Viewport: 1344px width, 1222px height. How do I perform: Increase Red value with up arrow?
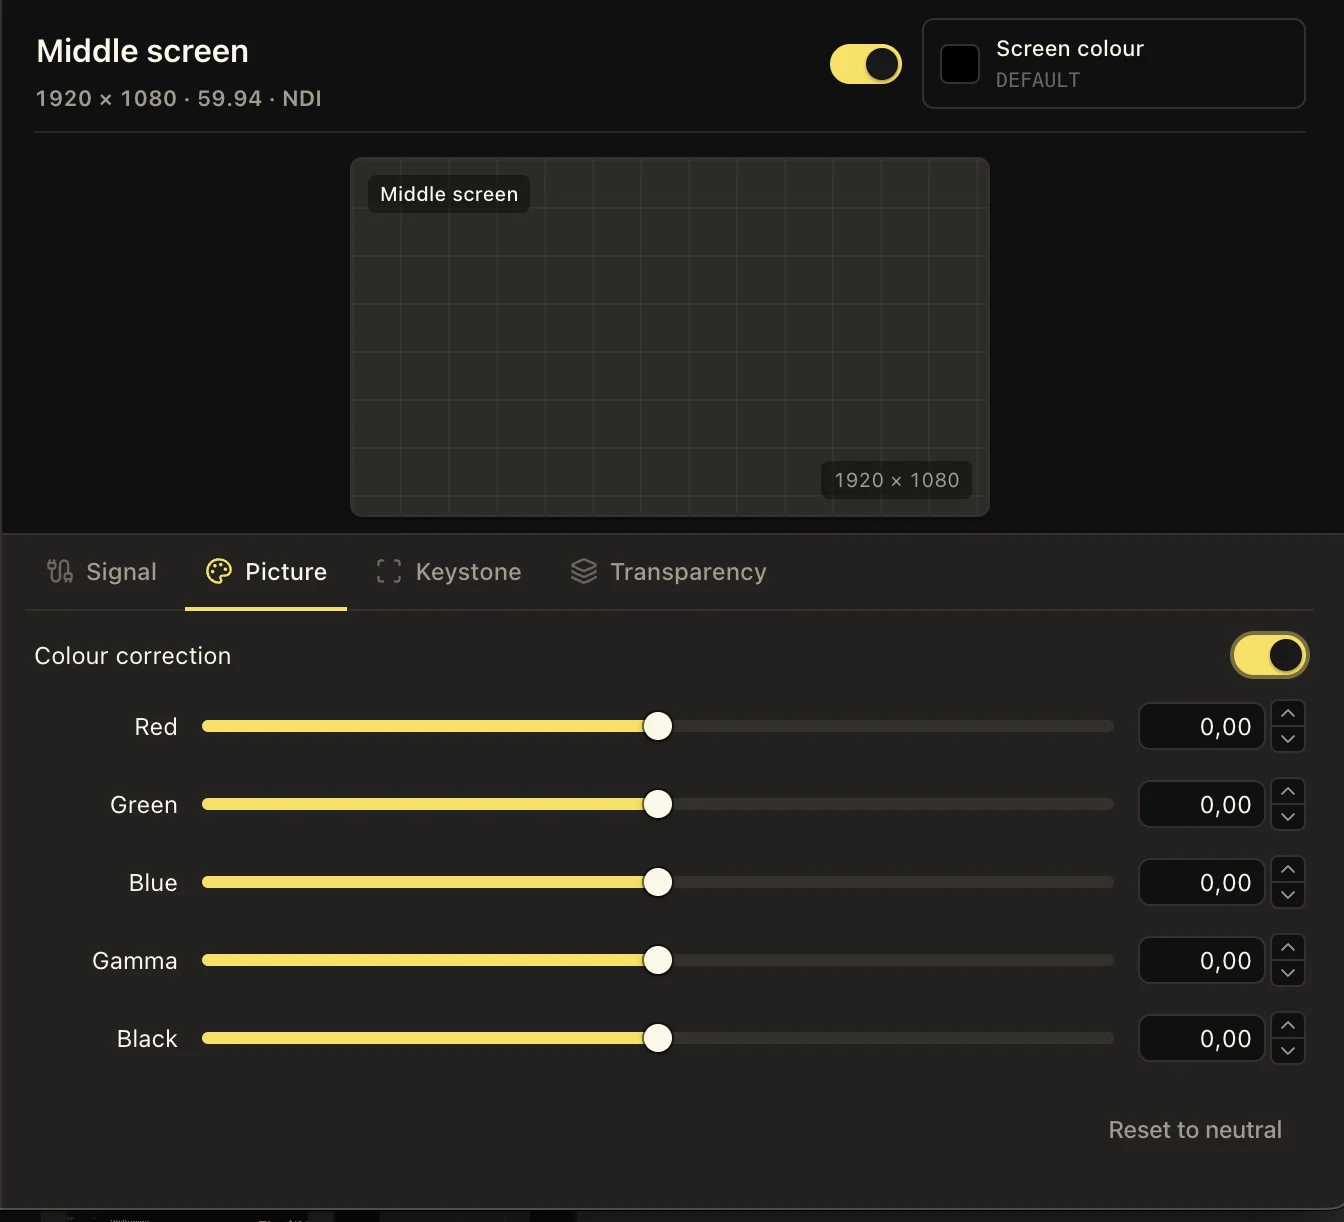[1288, 713]
